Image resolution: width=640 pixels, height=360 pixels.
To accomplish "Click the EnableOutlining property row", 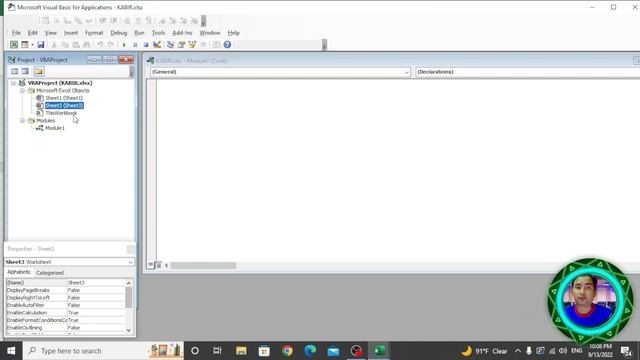I will (x=66, y=328).
